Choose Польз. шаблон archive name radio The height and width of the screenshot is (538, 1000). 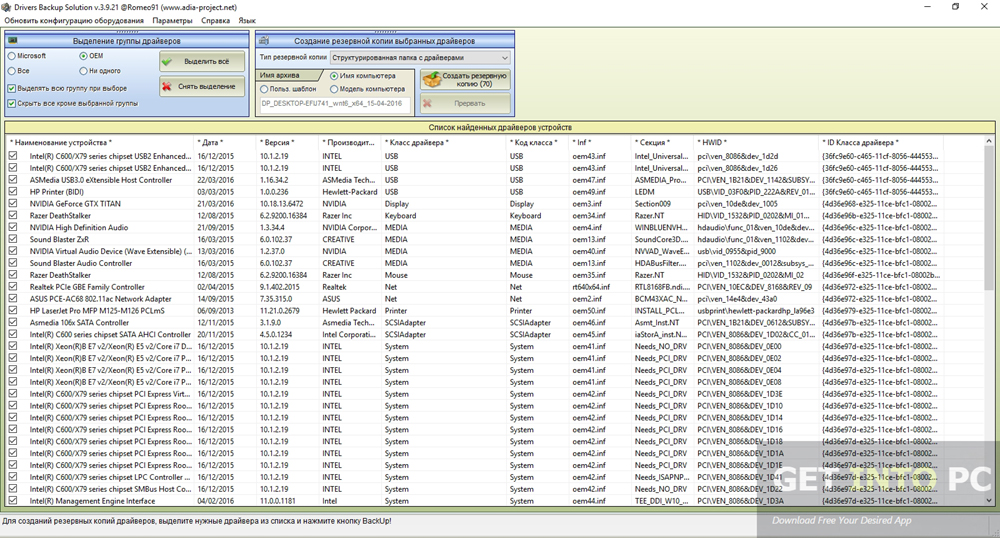click(264, 89)
